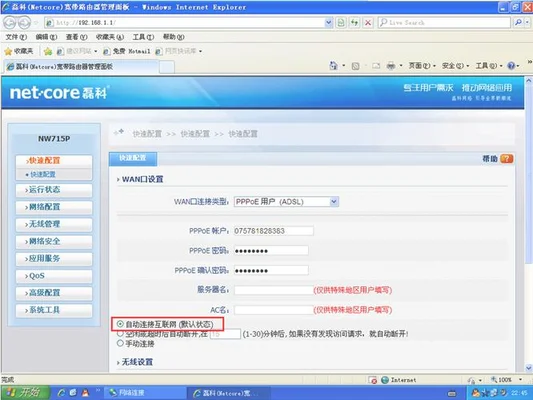Click the Free Hotmail favorites link
The width and height of the screenshot is (533, 400).
click(127, 51)
